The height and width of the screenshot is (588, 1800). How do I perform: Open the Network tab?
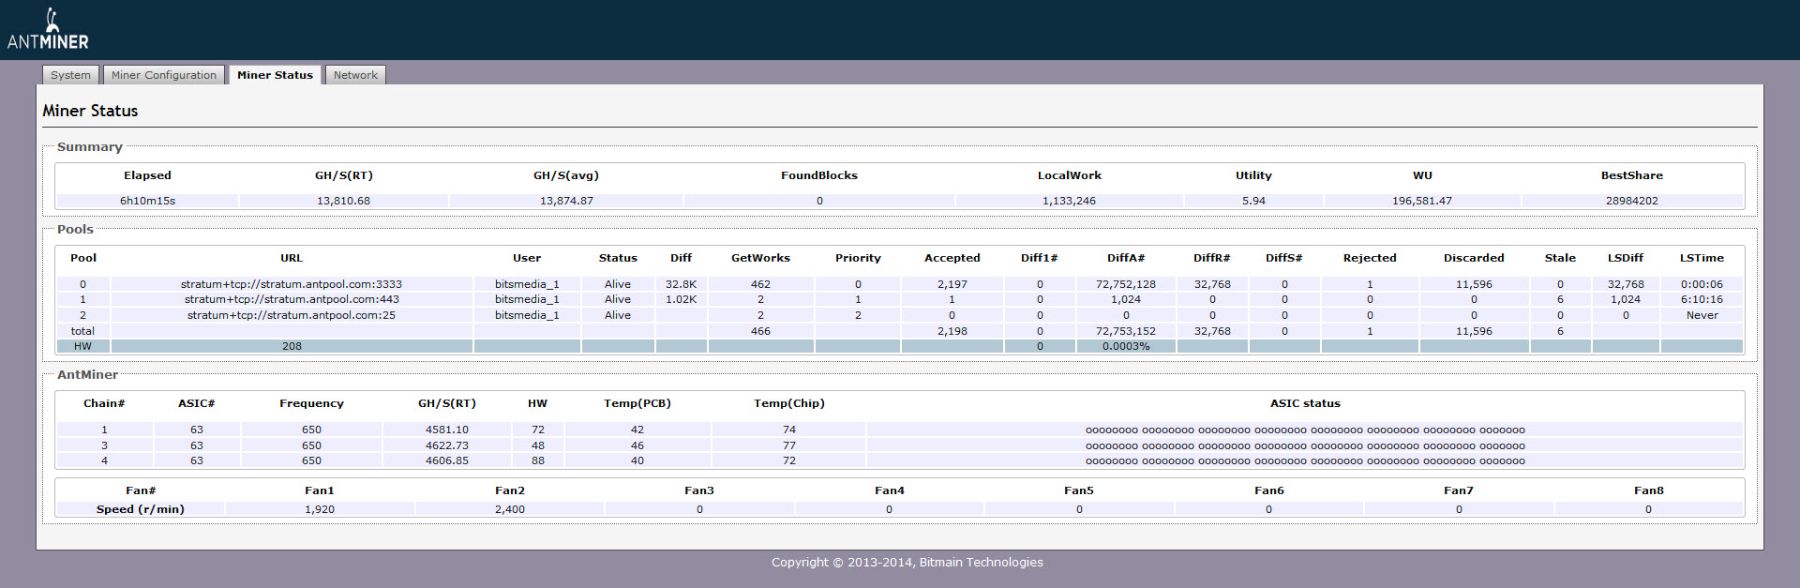click(355, 75)
